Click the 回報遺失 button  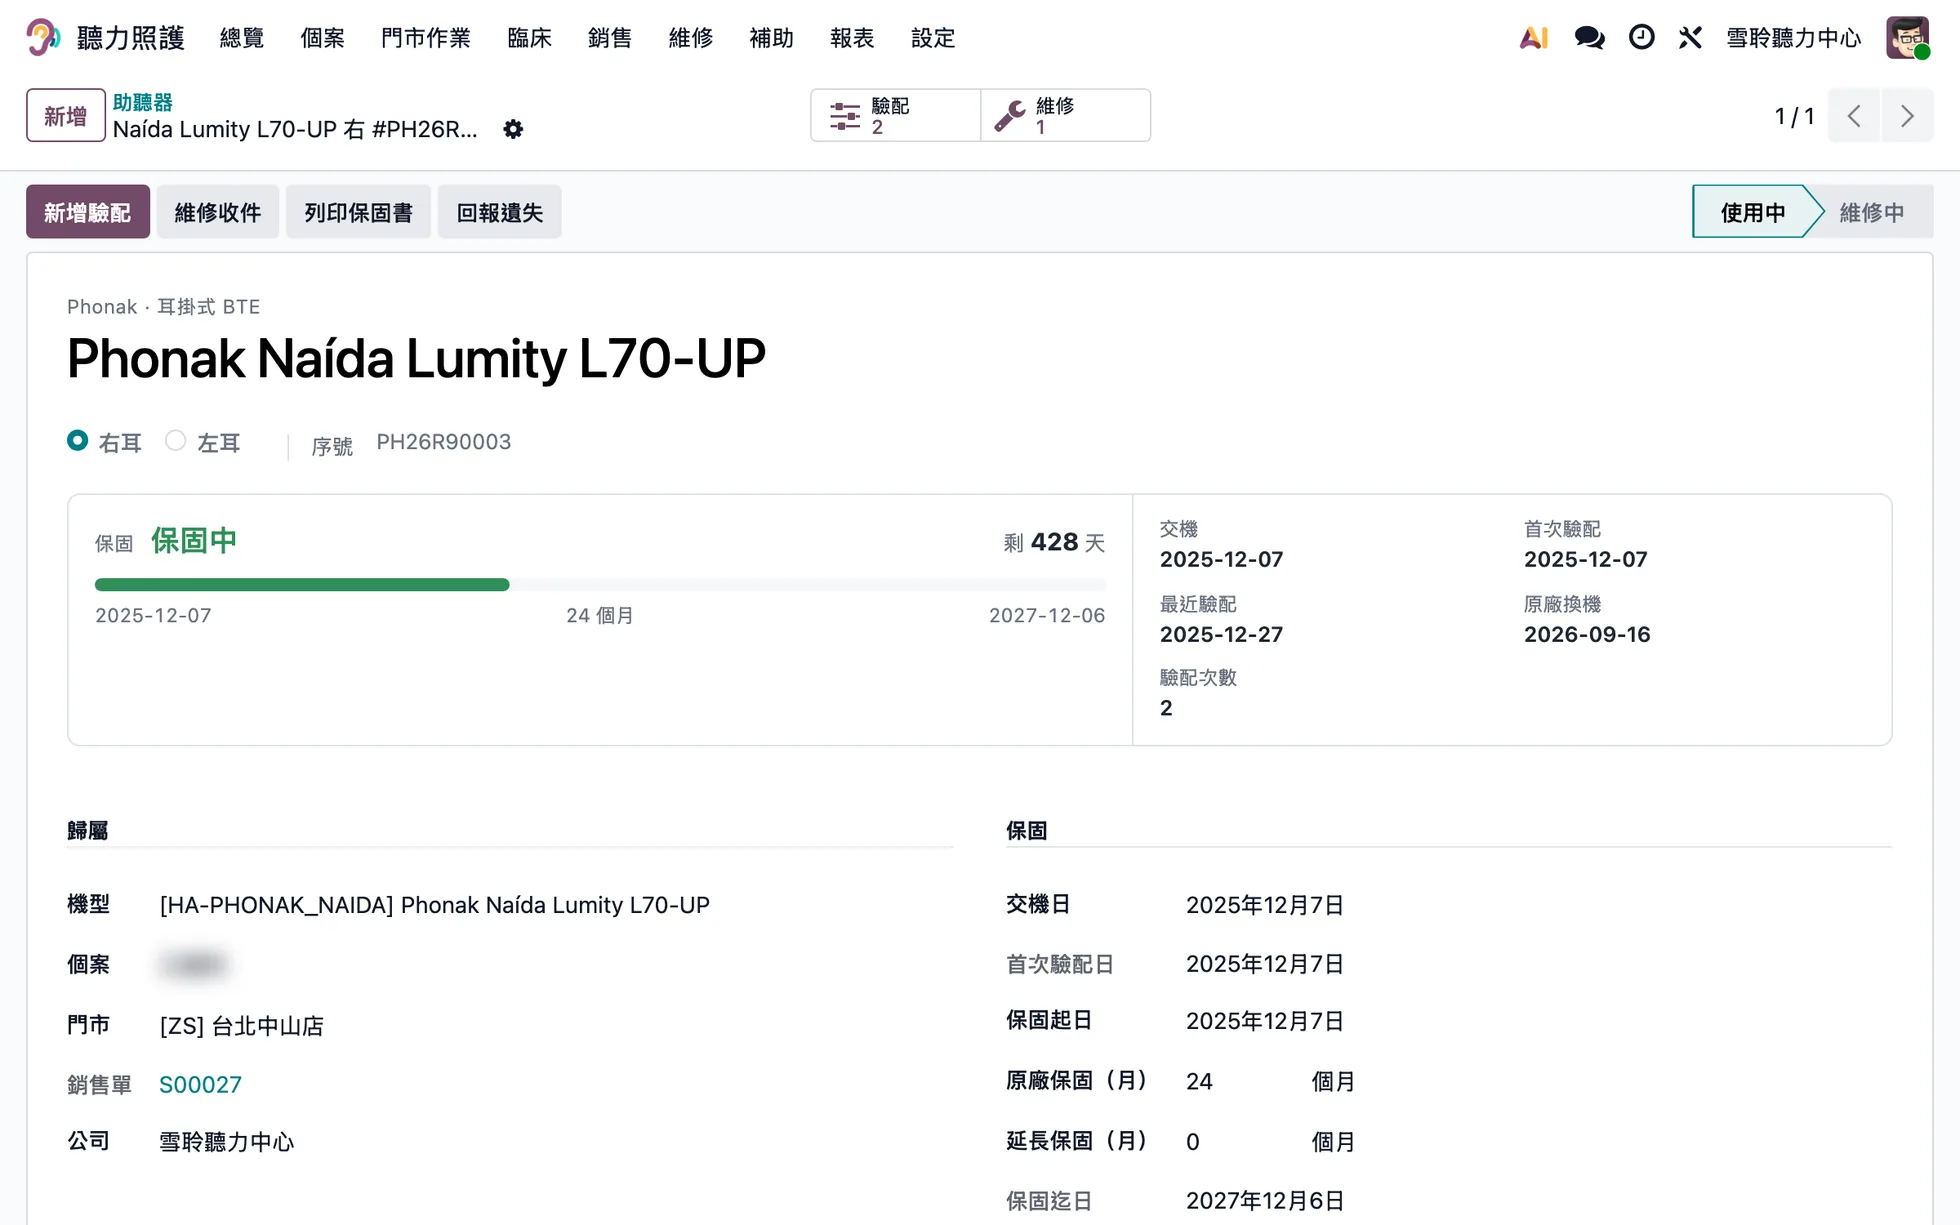pyautogui.click(x=499, y=212)
